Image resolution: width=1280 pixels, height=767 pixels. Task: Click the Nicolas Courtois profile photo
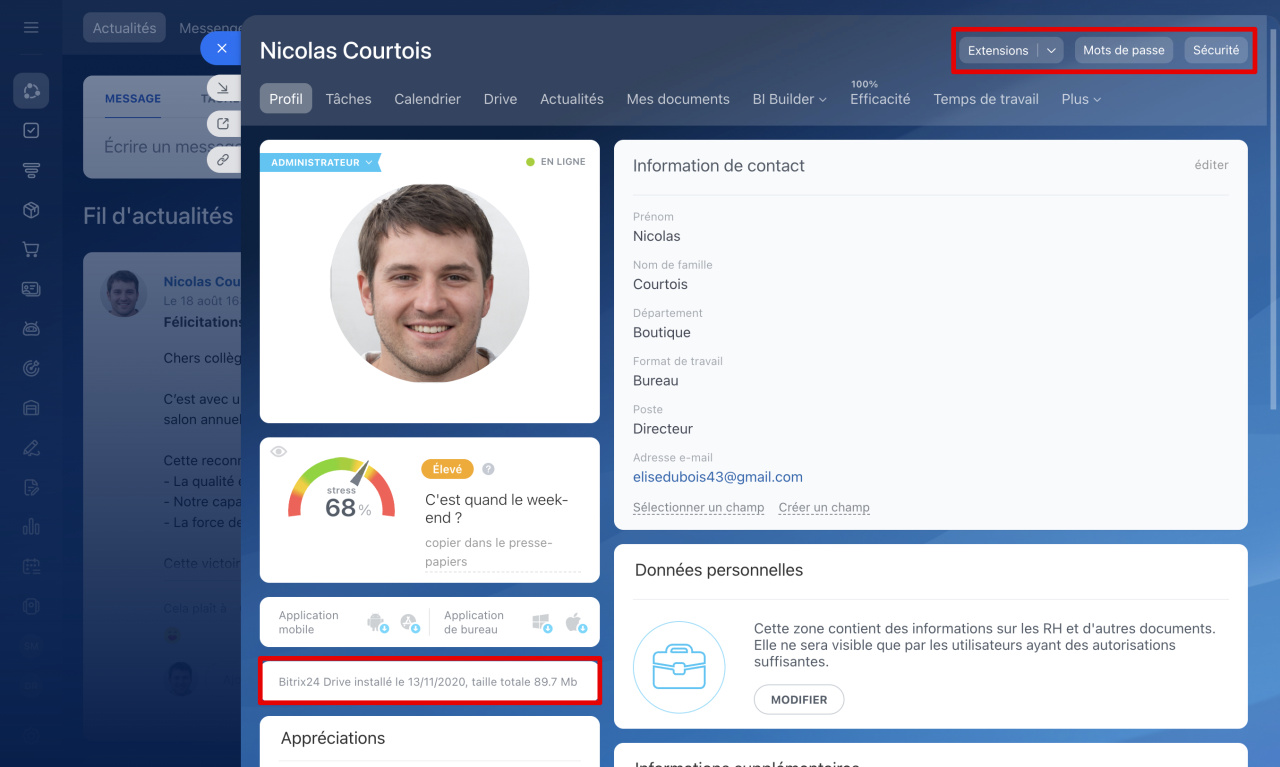coord(429,283)
